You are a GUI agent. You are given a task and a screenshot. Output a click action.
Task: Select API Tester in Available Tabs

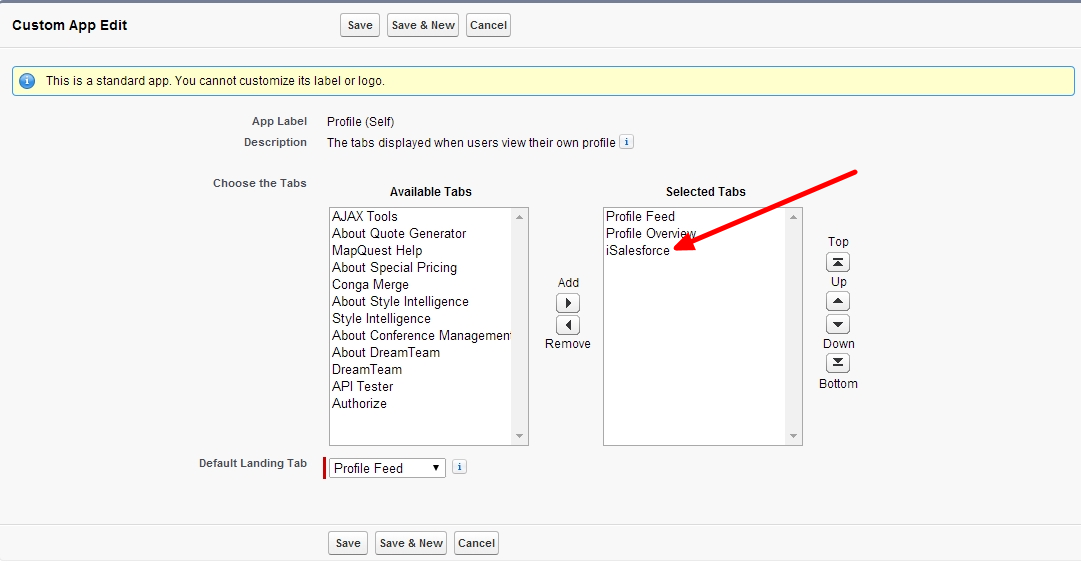click(421, 387)
